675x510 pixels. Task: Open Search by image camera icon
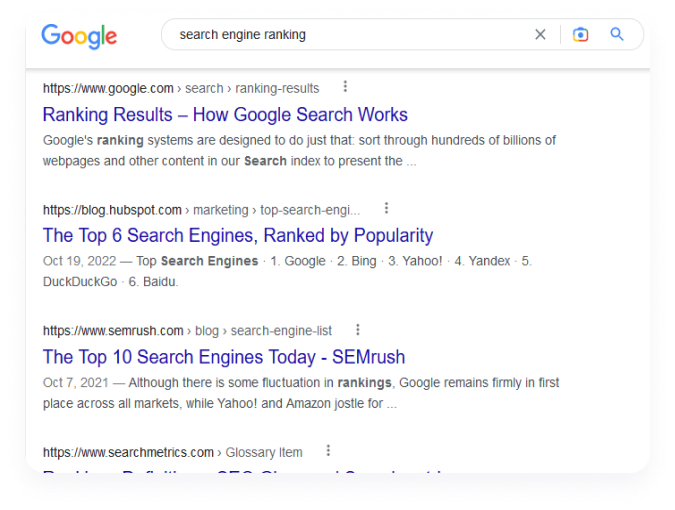click(x=580, y=35)
